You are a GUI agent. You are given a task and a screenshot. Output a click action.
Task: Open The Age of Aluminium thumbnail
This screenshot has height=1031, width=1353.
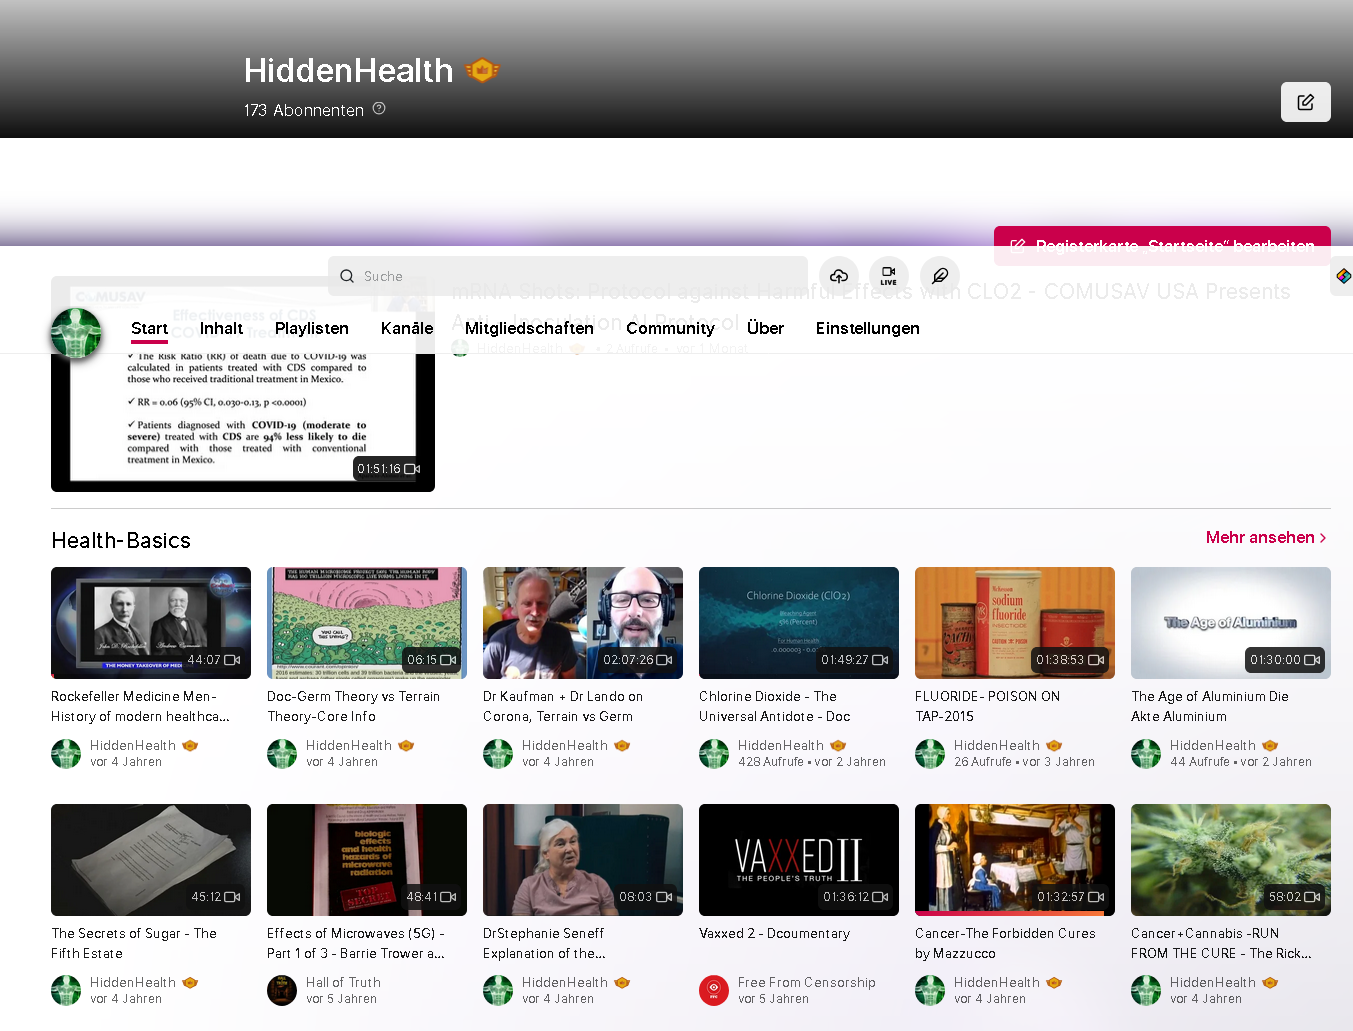(x=1231, y=623)
